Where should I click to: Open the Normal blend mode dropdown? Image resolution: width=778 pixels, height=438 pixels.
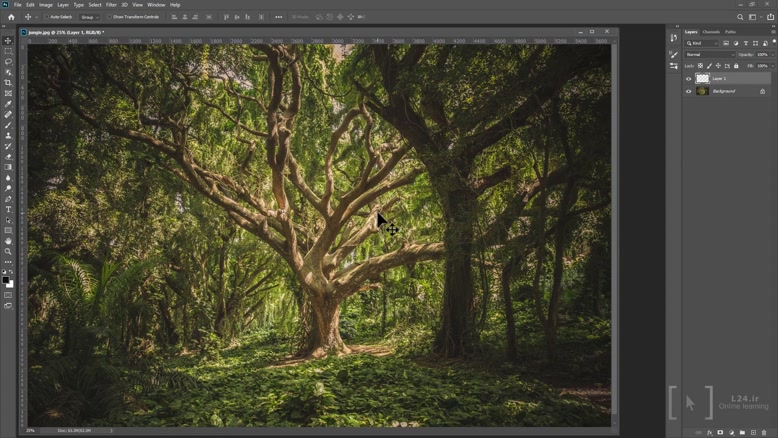coord(709,54)
